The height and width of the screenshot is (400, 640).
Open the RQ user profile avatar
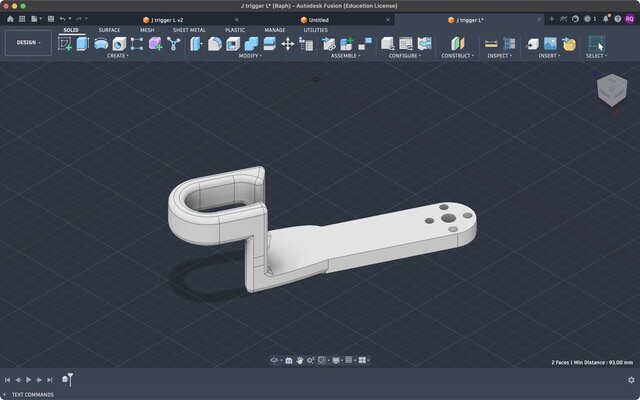tap(629, 19)
